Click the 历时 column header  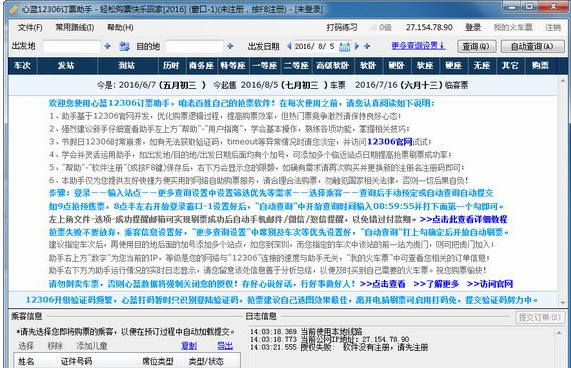pos(171,66)
